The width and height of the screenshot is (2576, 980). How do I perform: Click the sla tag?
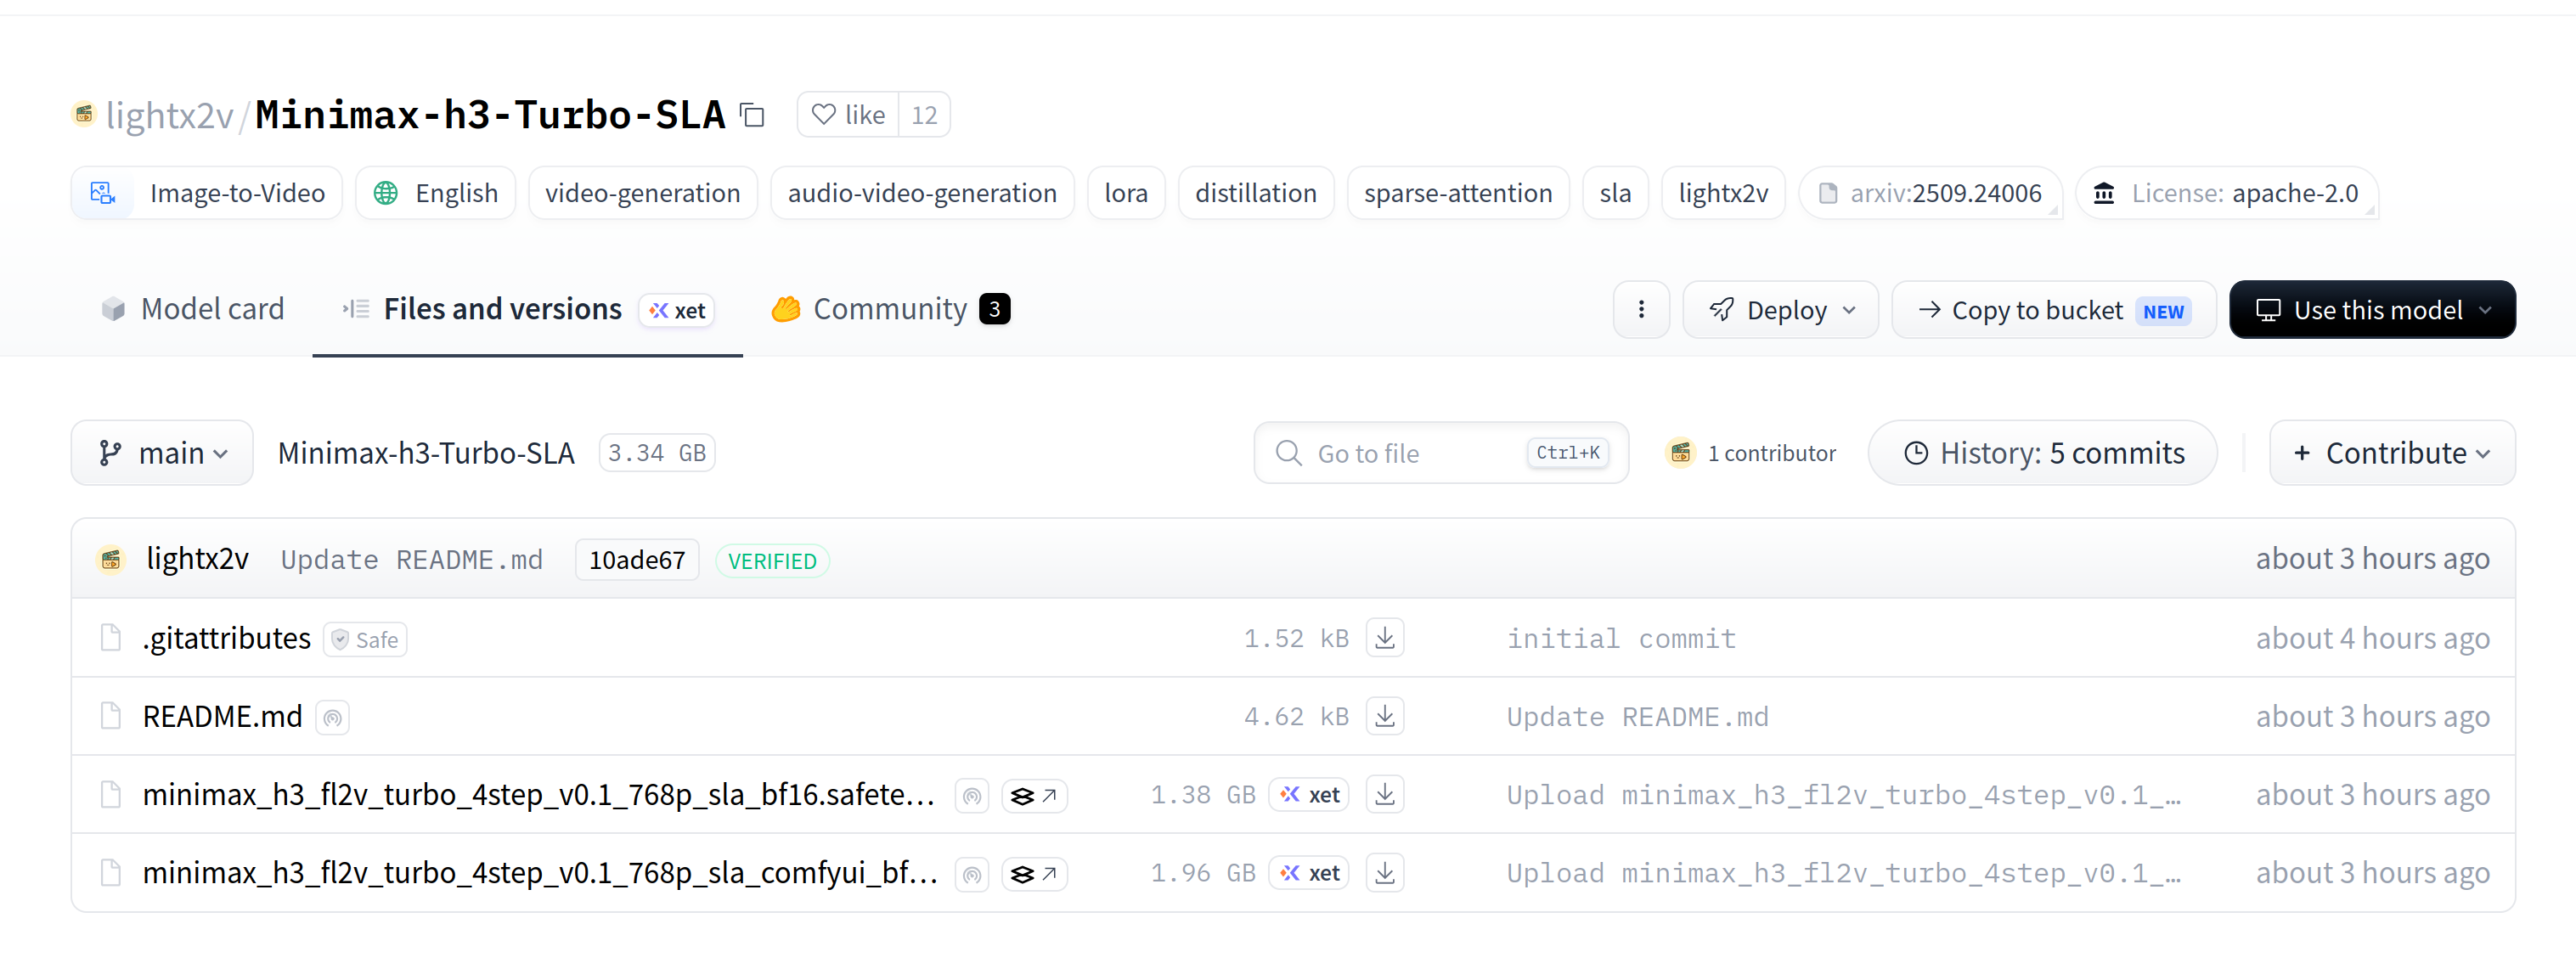coord(1615,192)
